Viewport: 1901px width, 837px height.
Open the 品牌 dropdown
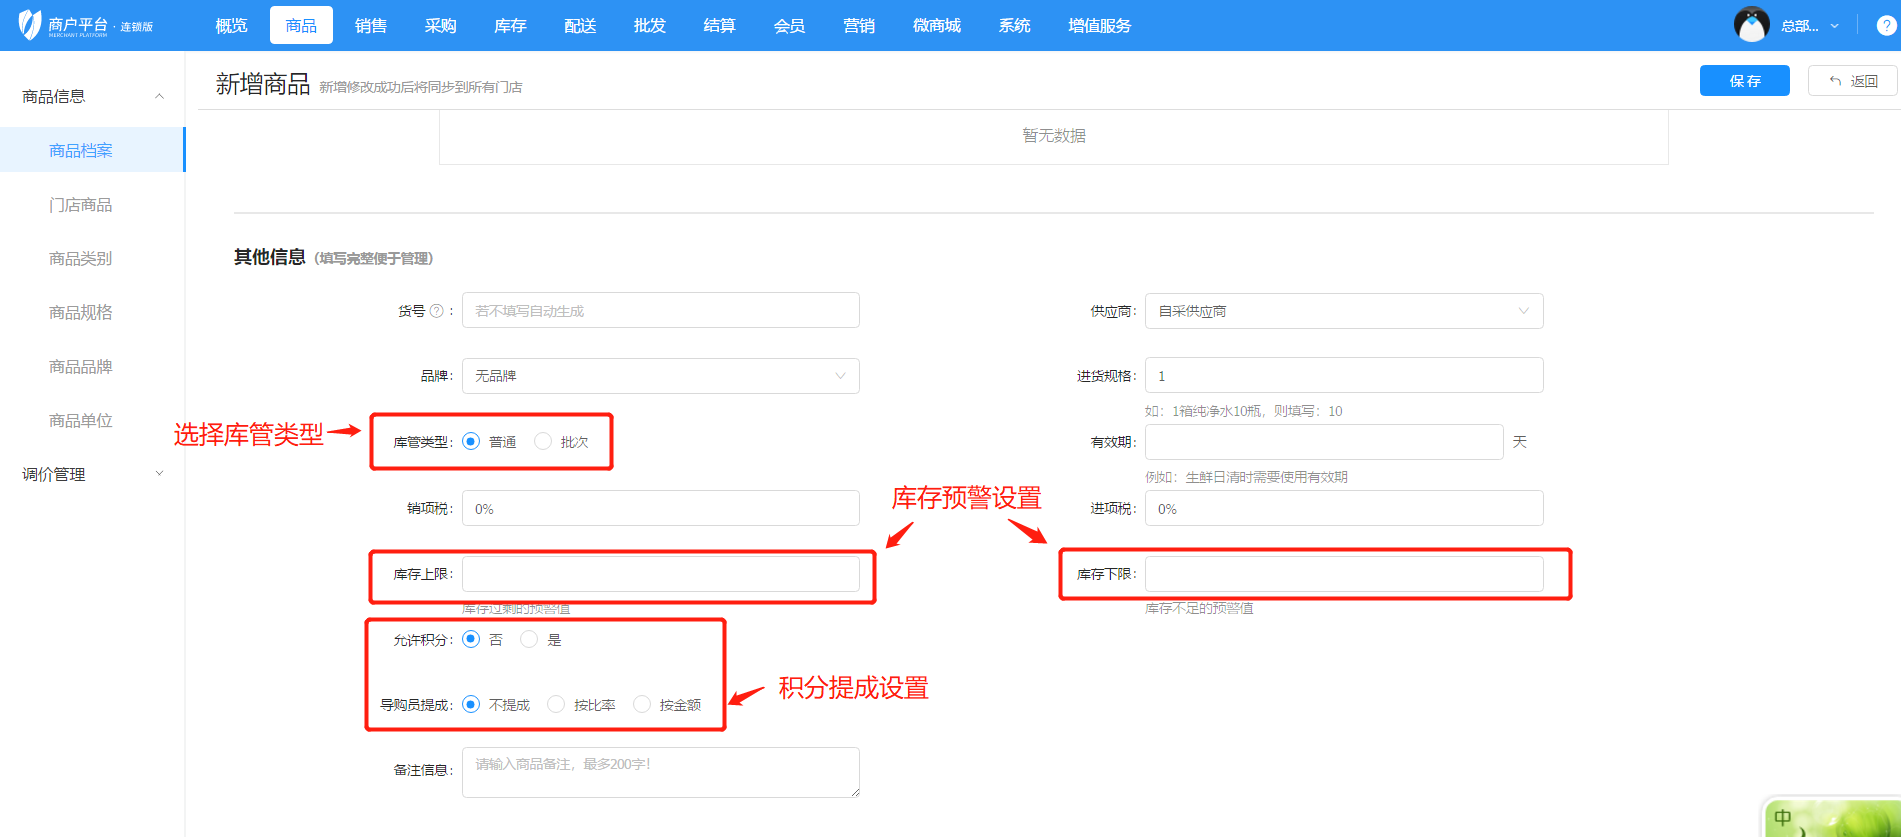[660, 376]
